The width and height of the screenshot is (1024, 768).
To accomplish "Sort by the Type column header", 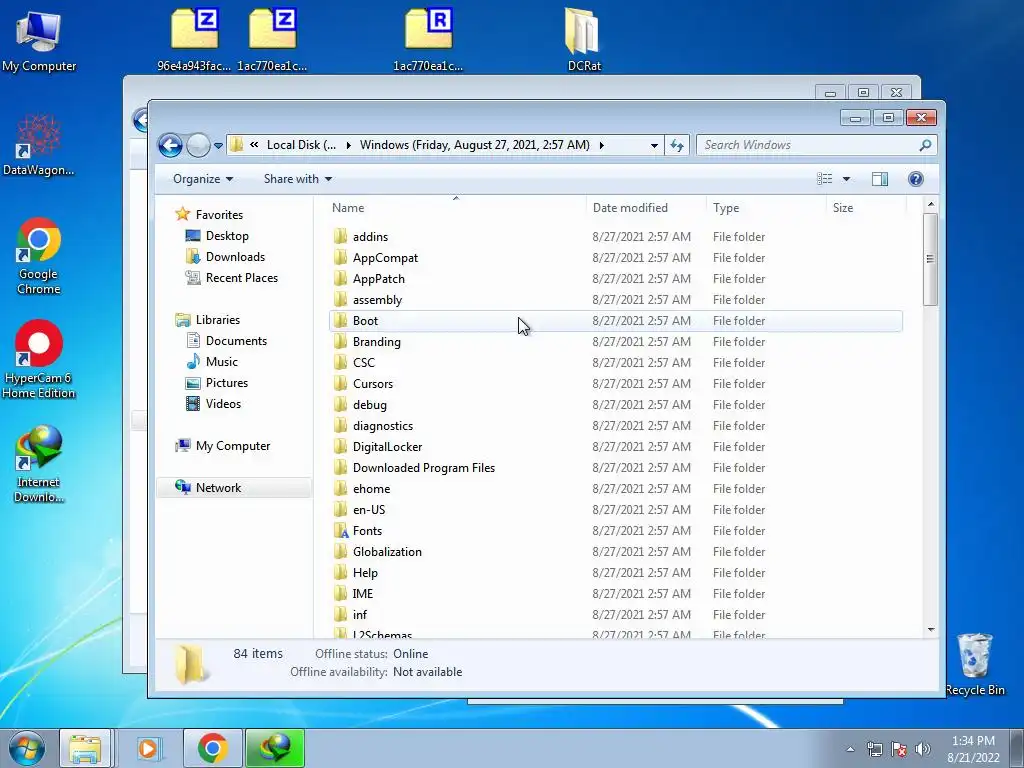I will point(726,208).
